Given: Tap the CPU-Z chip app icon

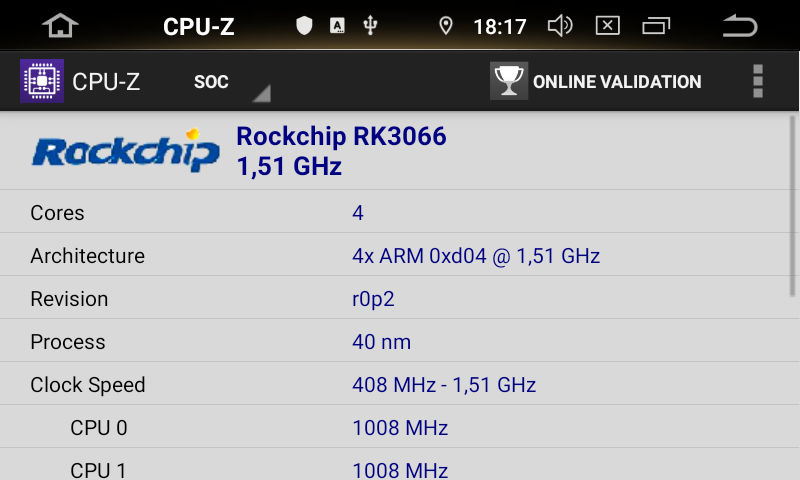Looking at the screenshot, I should pos(42,81).
